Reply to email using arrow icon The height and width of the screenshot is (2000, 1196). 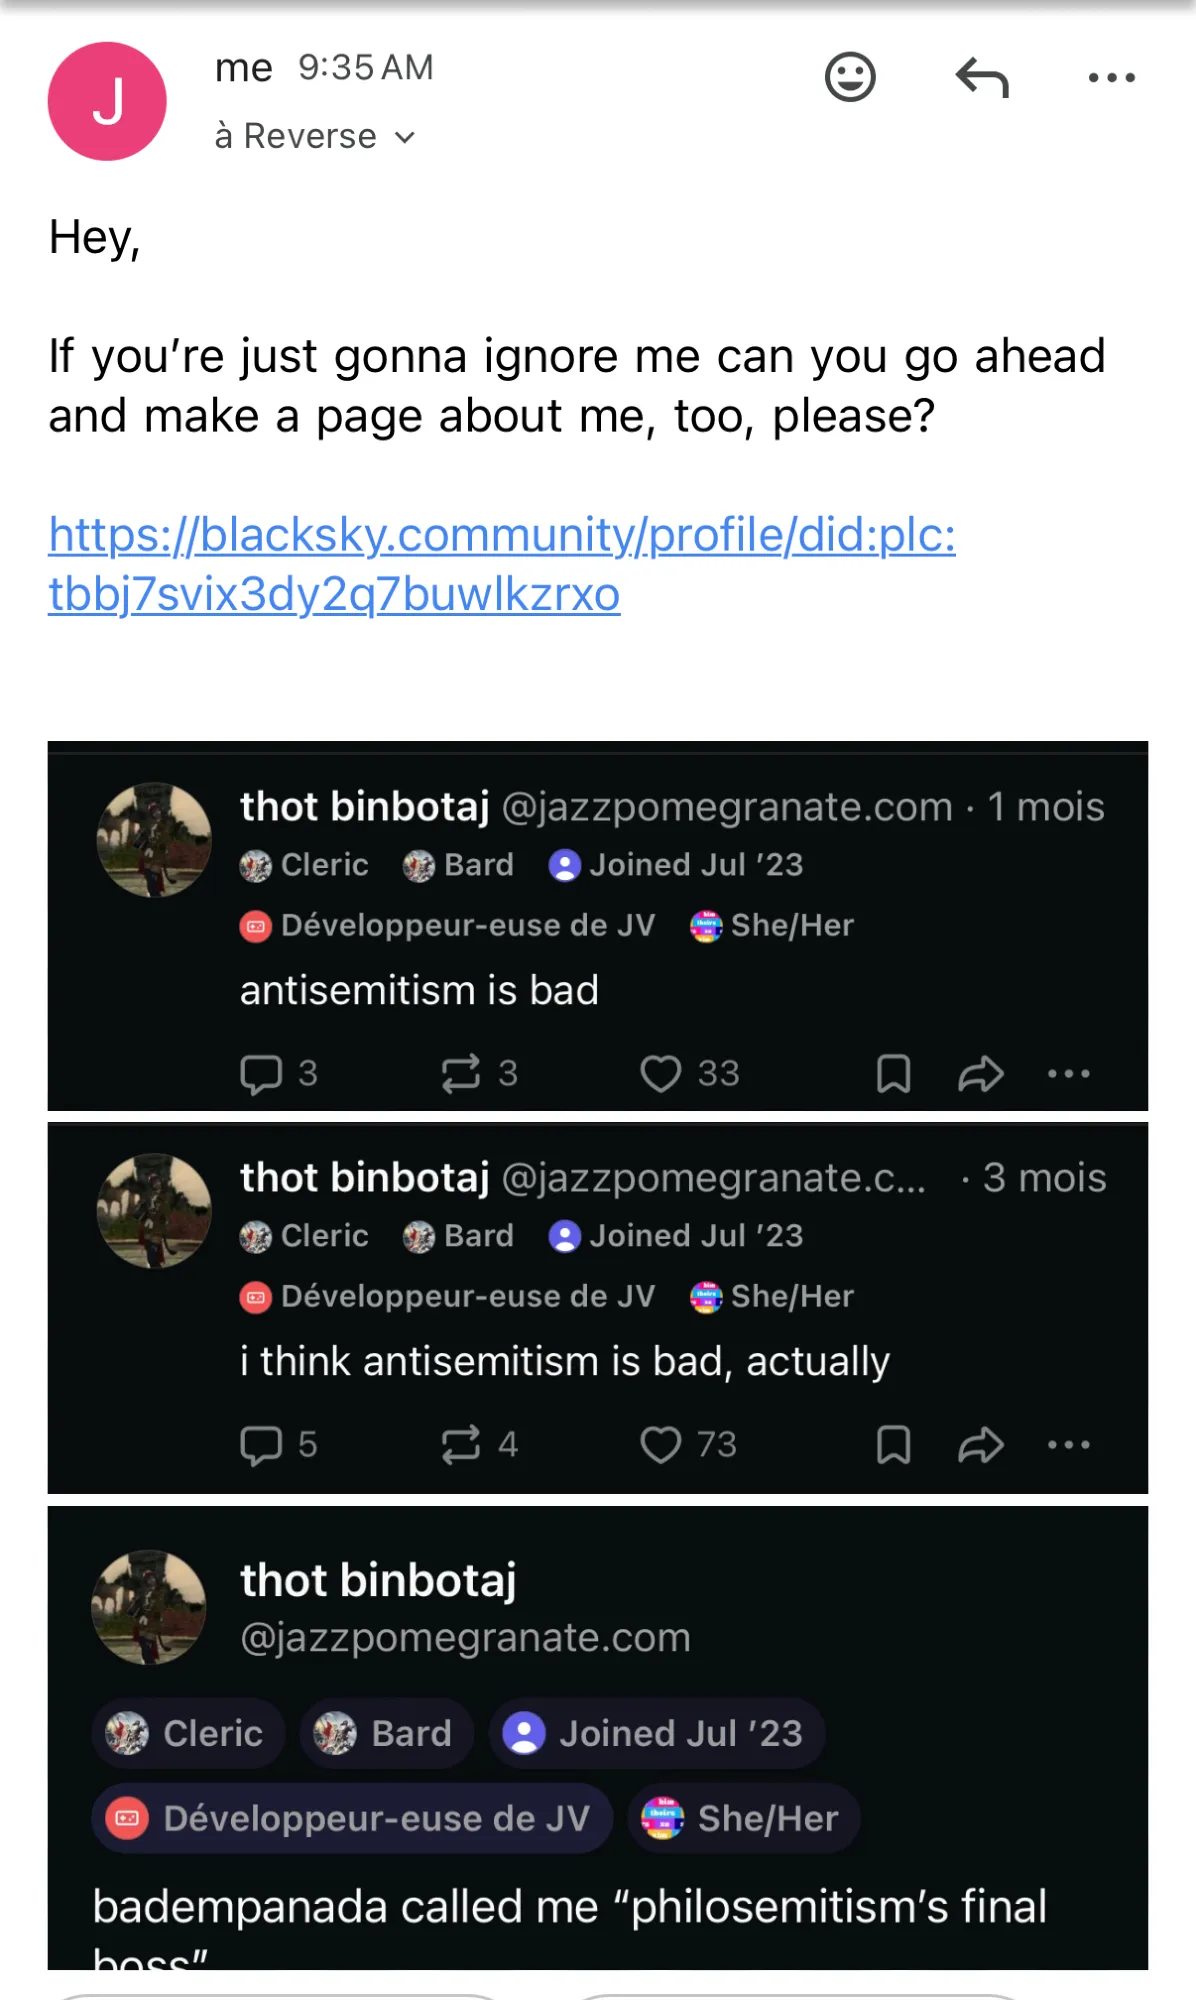[x=982, y=77]
